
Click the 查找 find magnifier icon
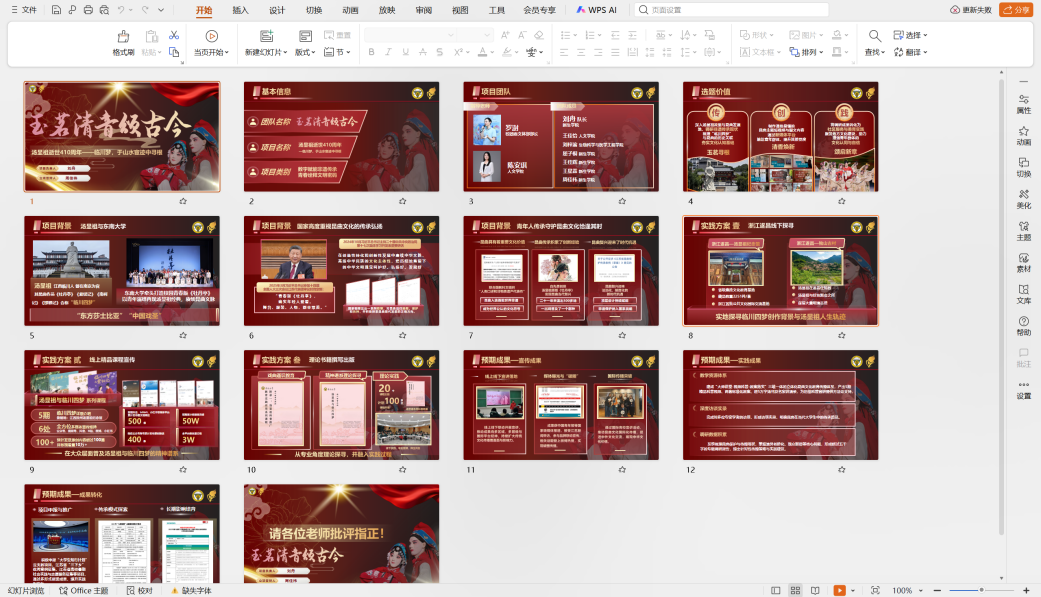875,36
